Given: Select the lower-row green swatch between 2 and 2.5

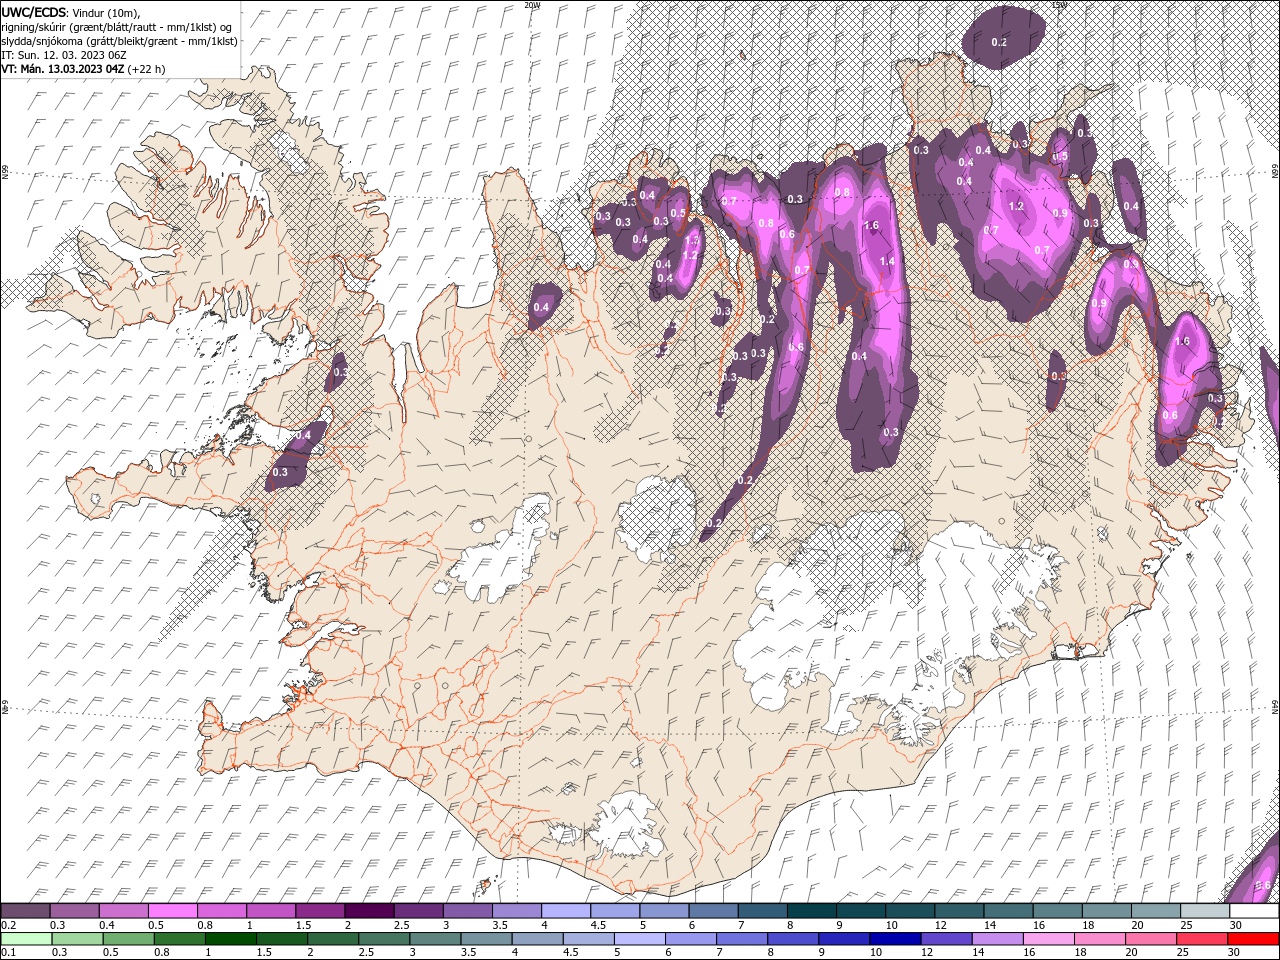Looking at the screenshot, I should [x=333, y=939].
